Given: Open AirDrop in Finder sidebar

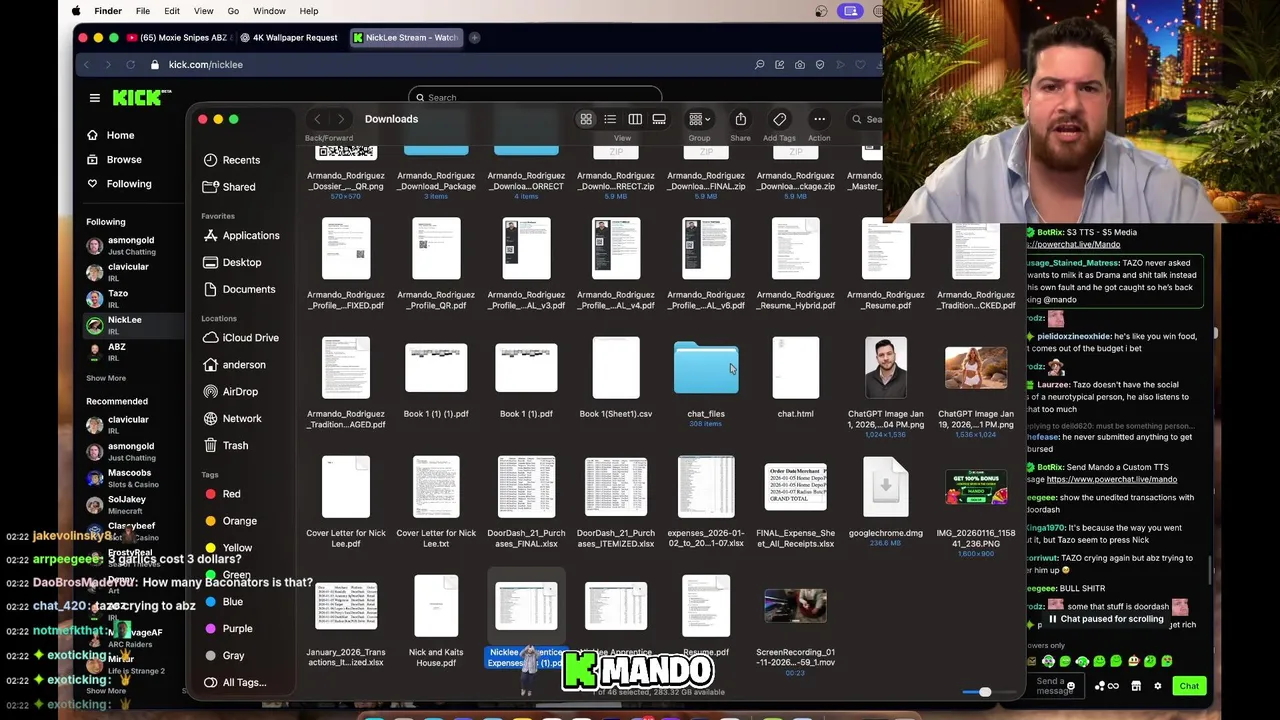Looking at the screenshot, I should (230, 392).
